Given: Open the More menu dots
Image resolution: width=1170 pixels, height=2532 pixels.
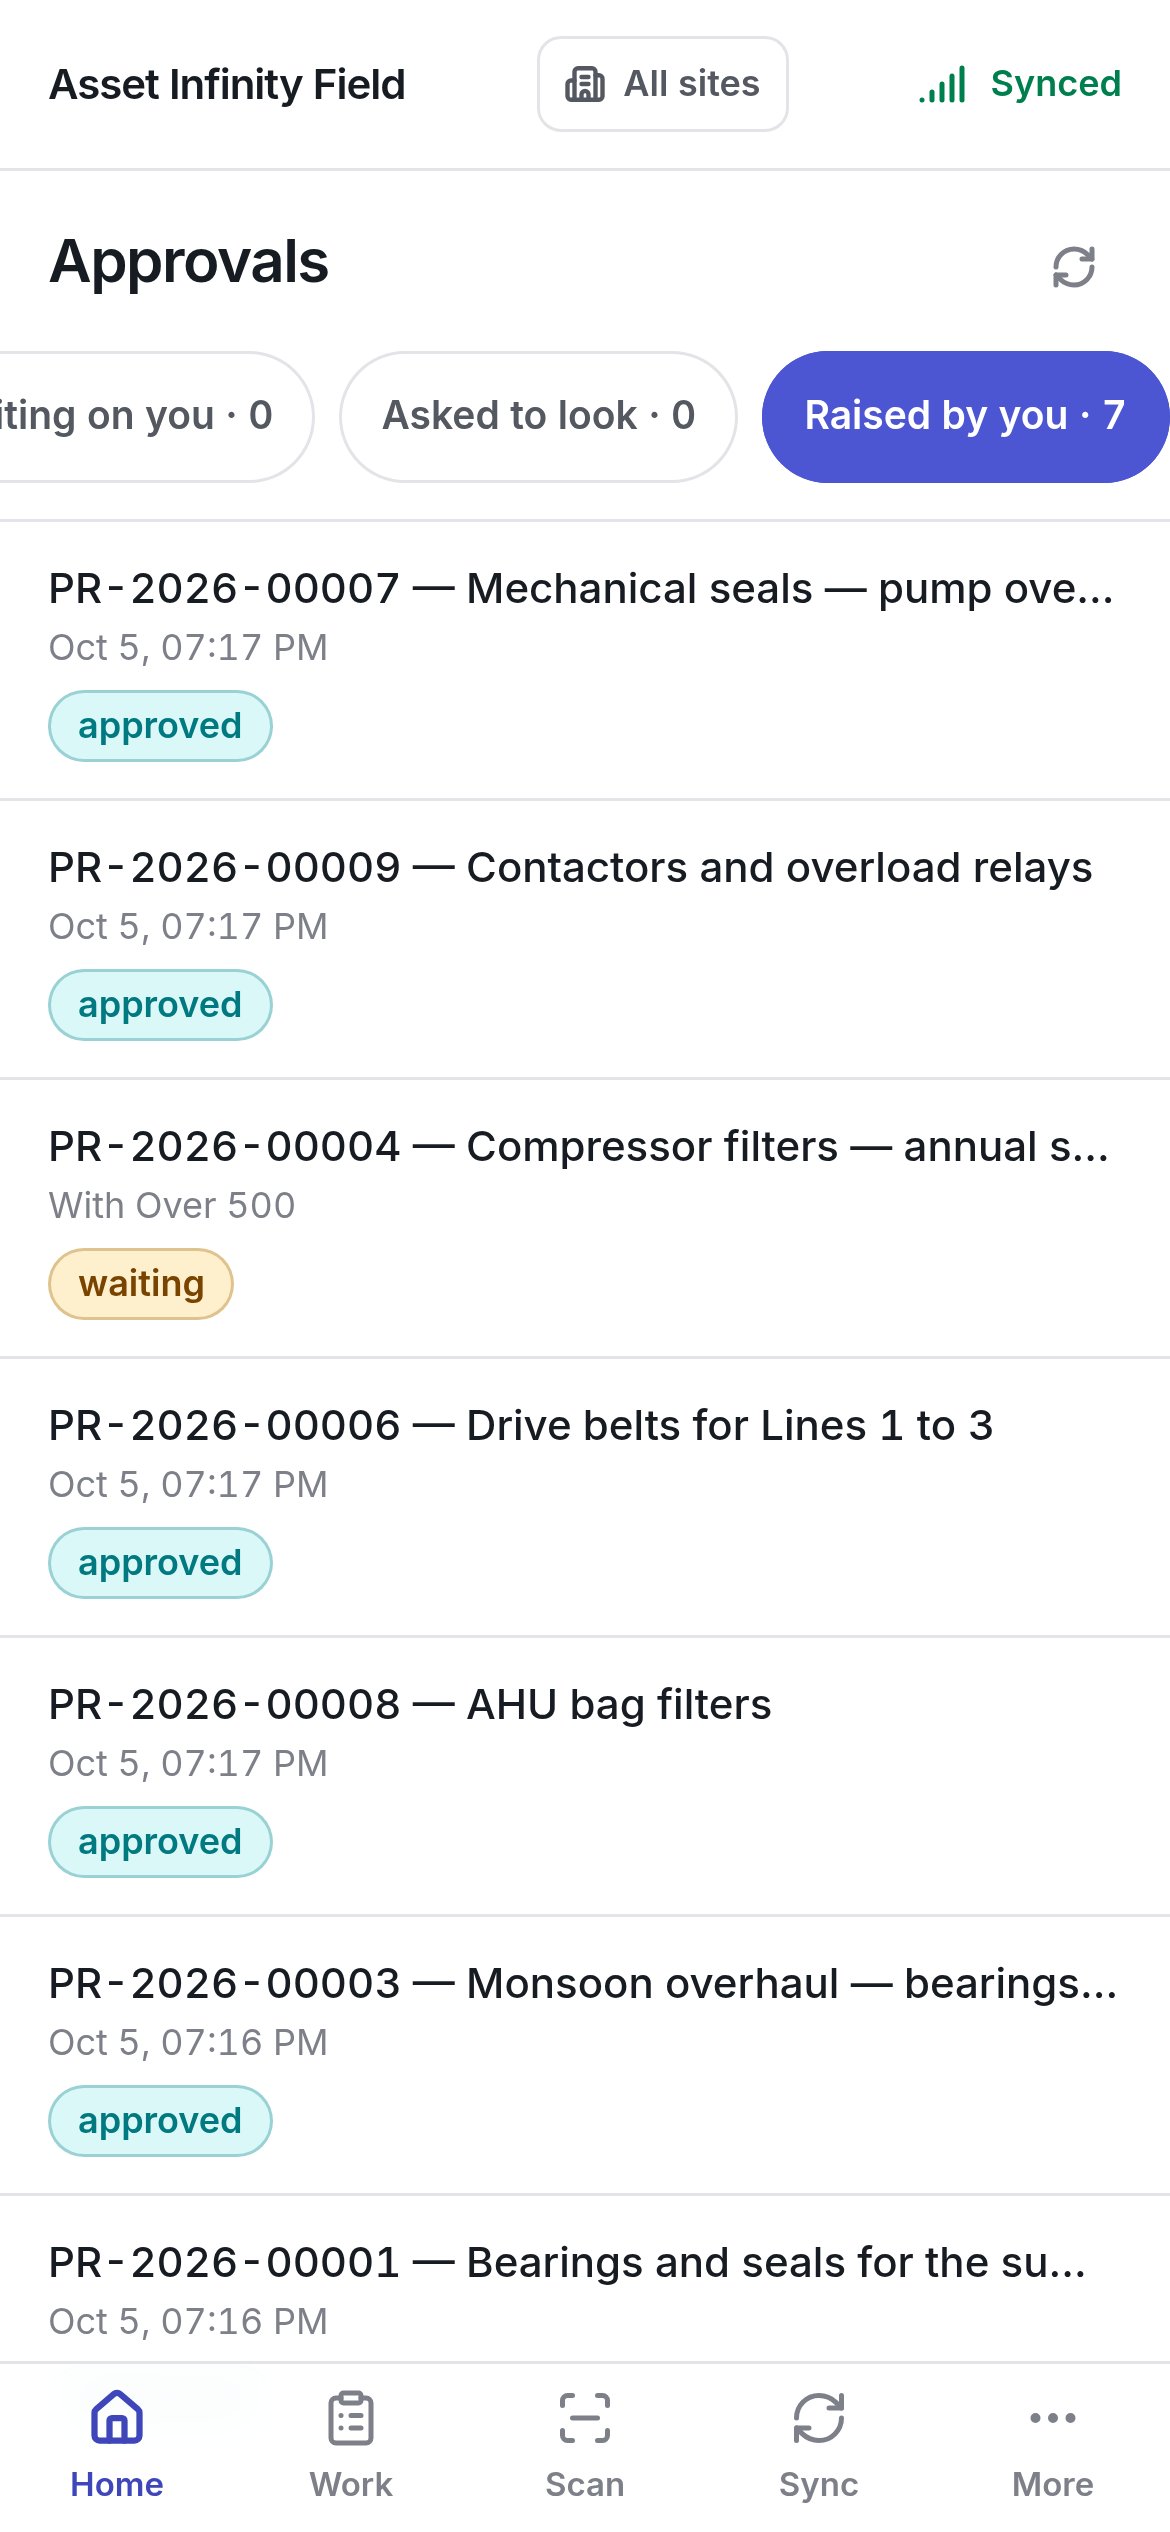Looking at the screenshot, I should tap(1053, 2417).
